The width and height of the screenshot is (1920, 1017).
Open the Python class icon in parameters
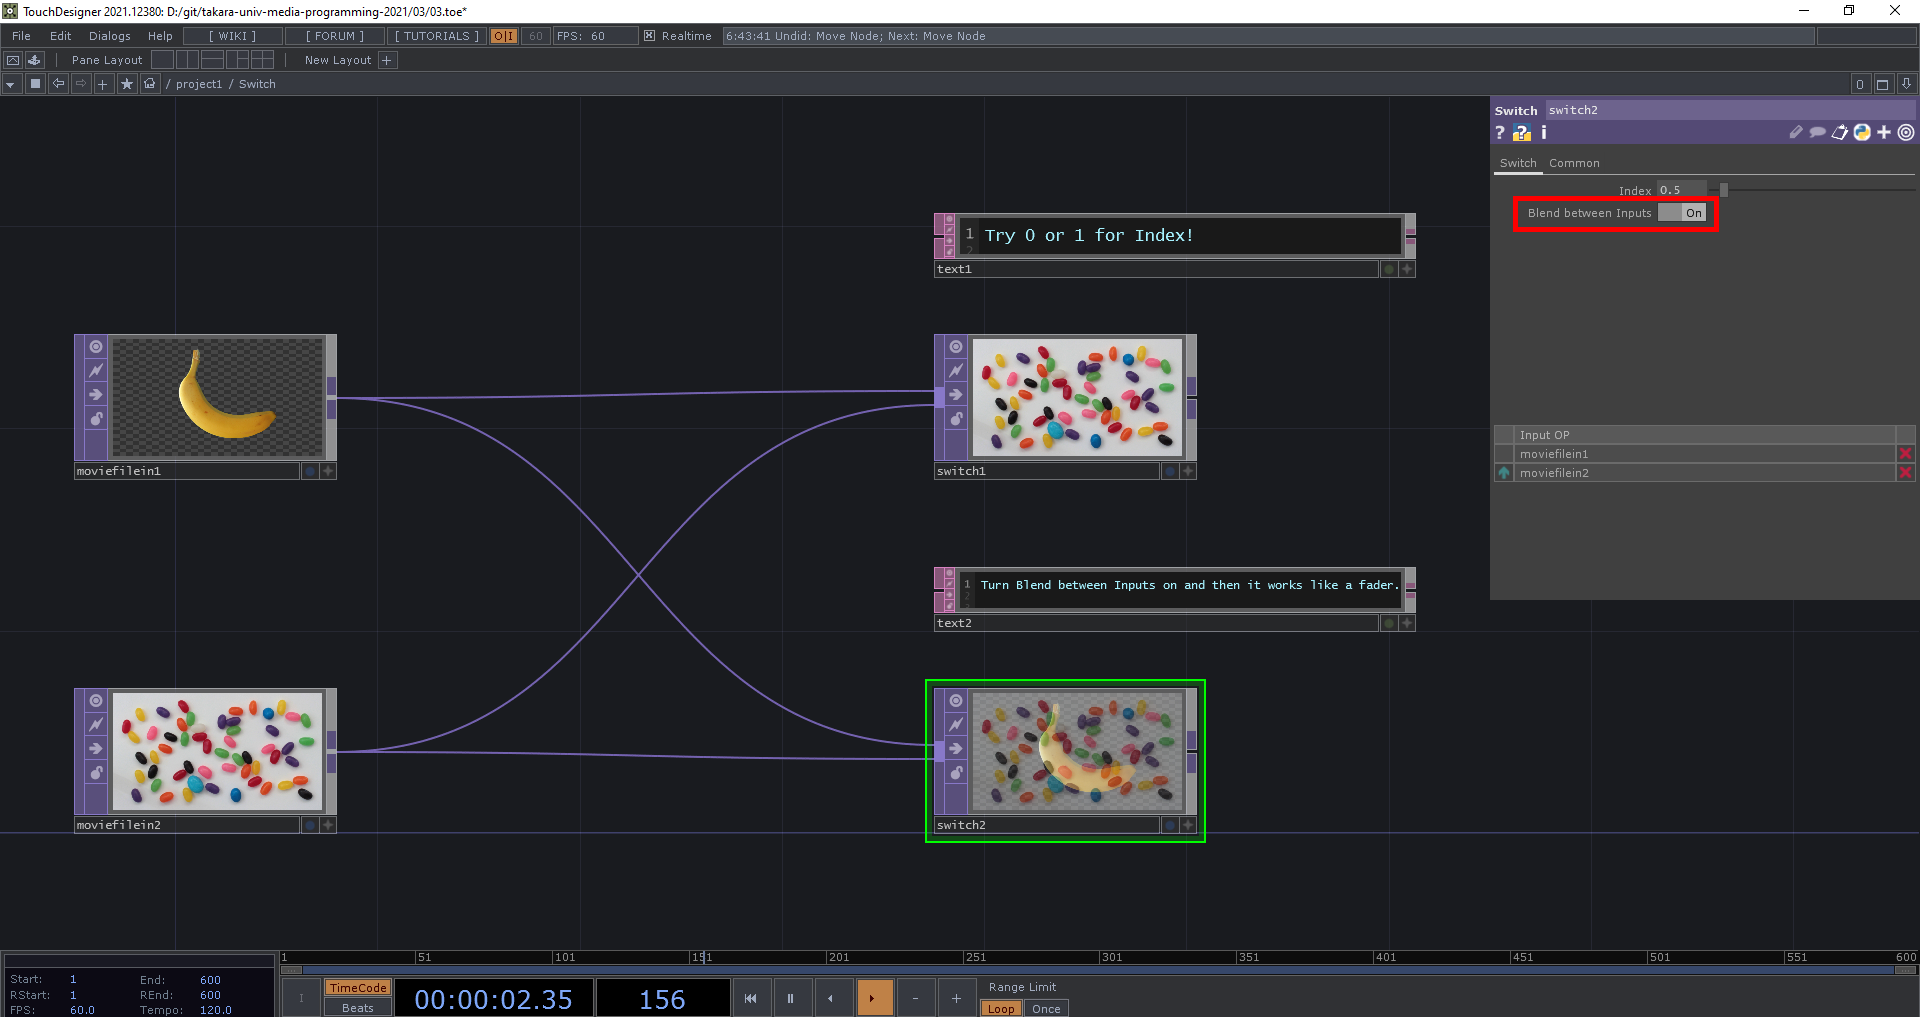[1861, 133]
